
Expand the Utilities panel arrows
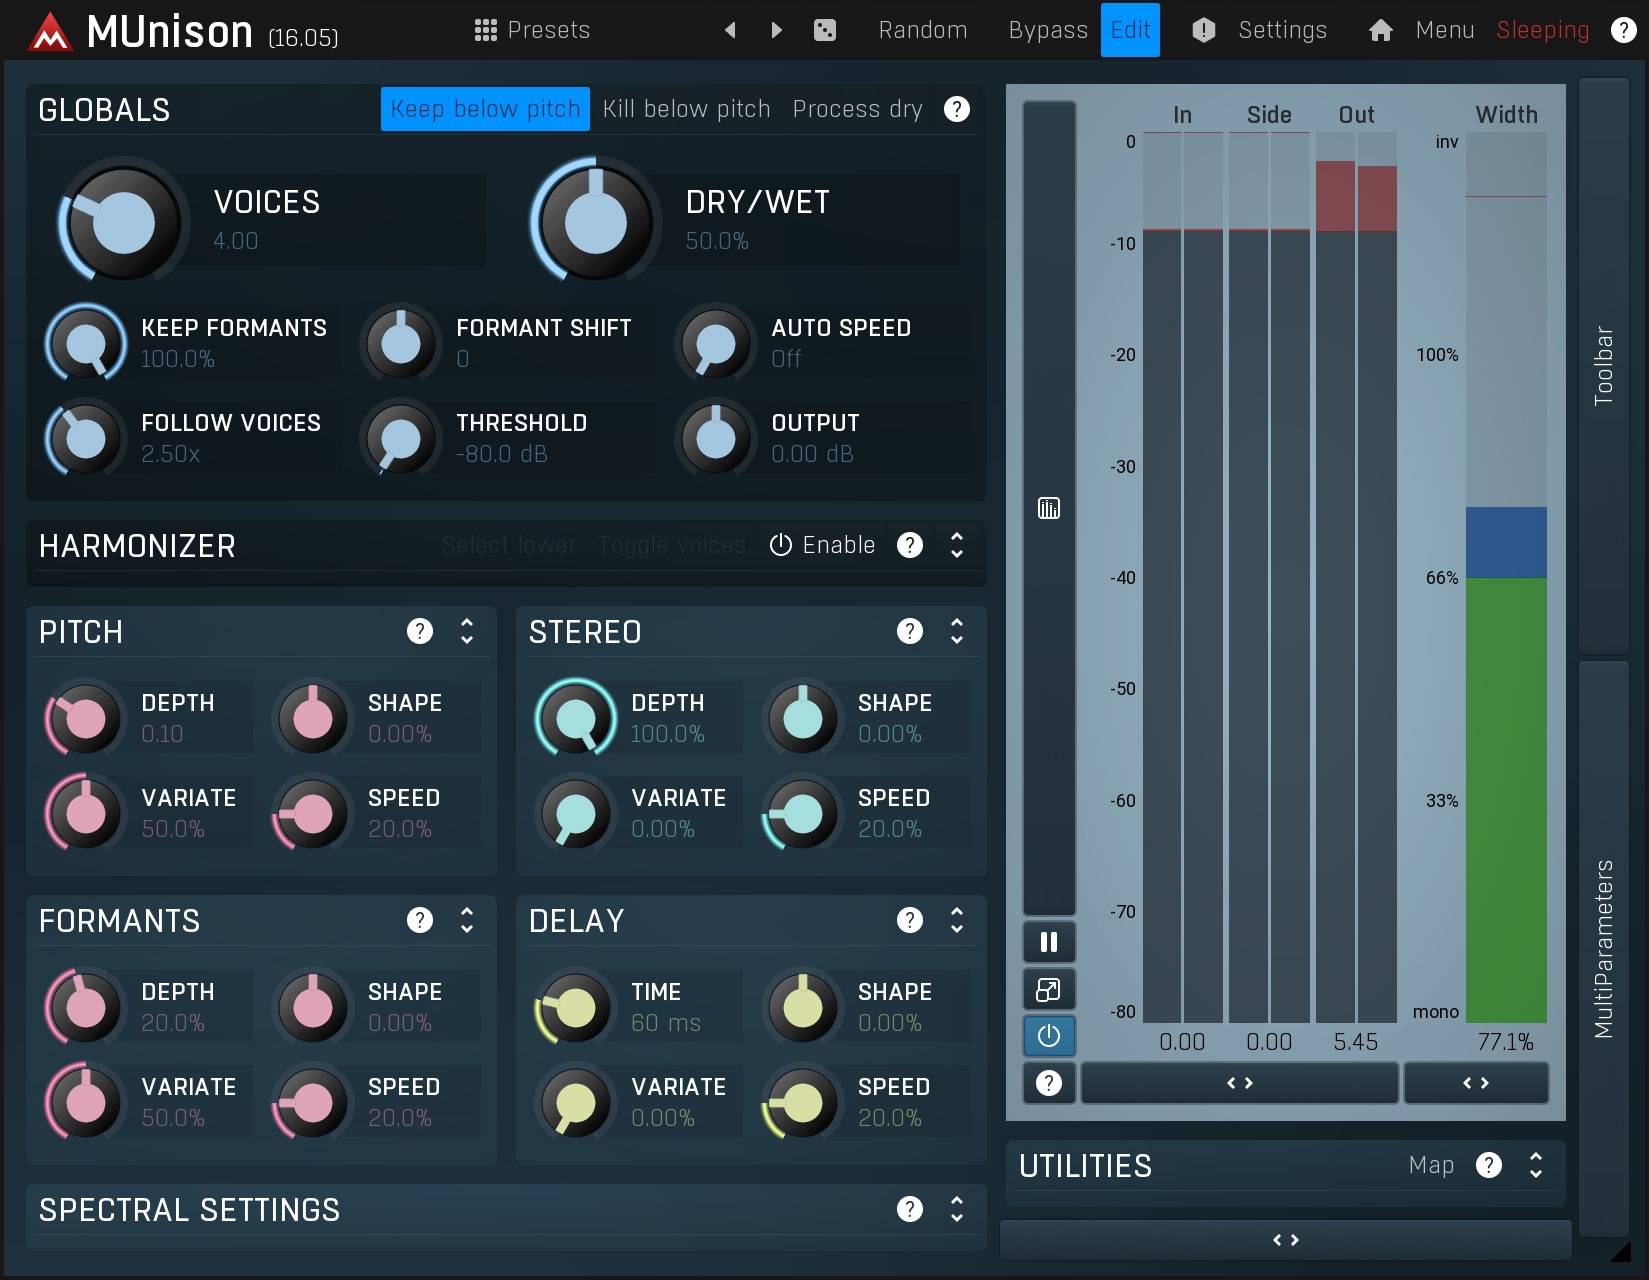click(1536, 1165)
